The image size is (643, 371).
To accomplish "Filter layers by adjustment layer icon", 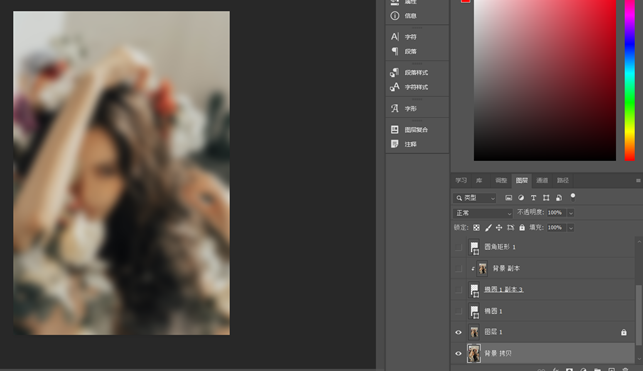I will coord(521,198).
